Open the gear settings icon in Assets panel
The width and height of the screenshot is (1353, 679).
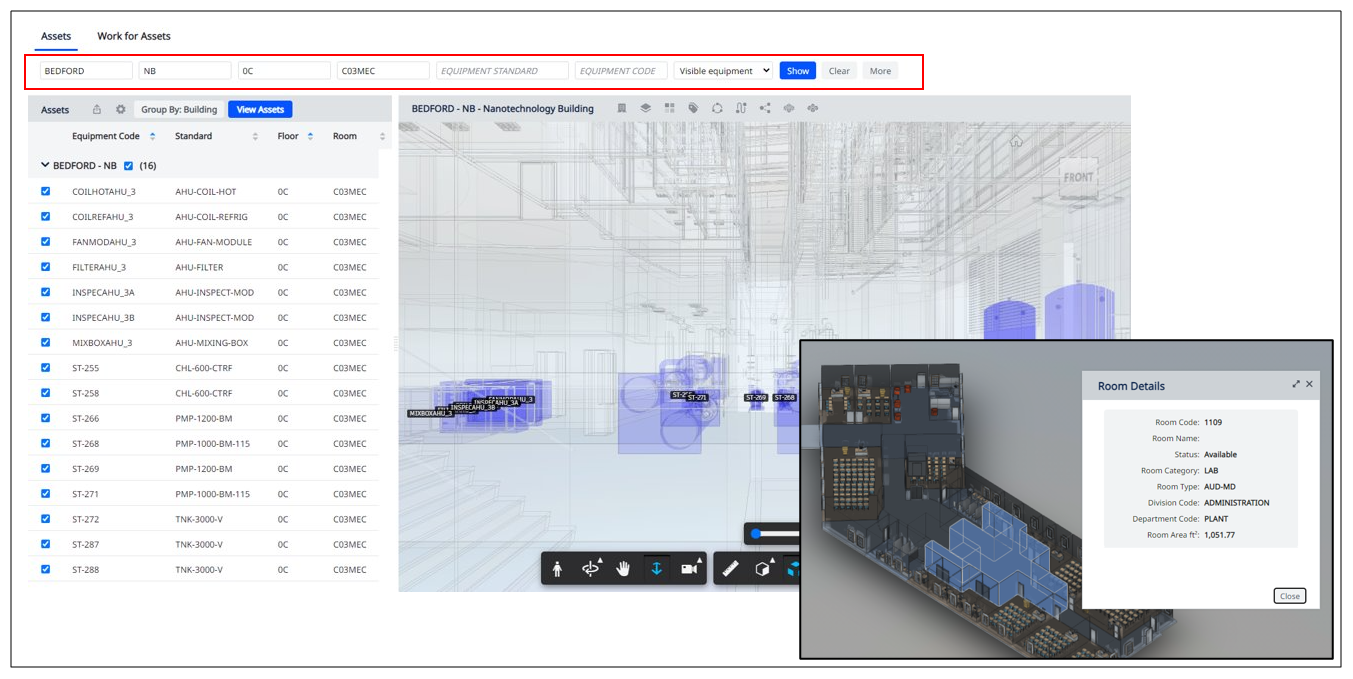(120, 110)
